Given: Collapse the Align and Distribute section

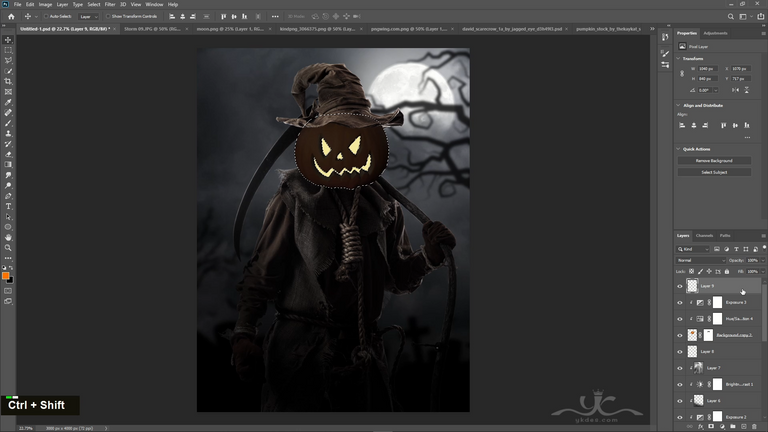Looking at the screenshot, I should click(678, 105).
